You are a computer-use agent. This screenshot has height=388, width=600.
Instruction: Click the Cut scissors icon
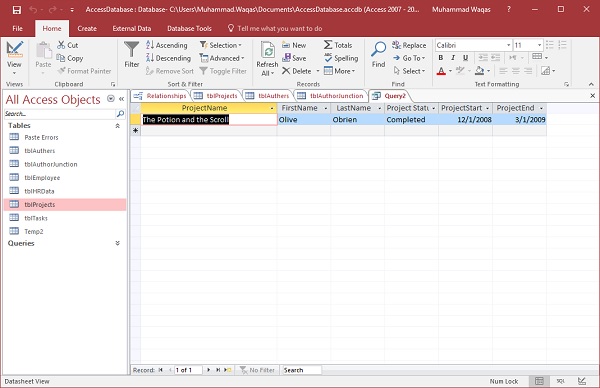[x=61, y=45]
